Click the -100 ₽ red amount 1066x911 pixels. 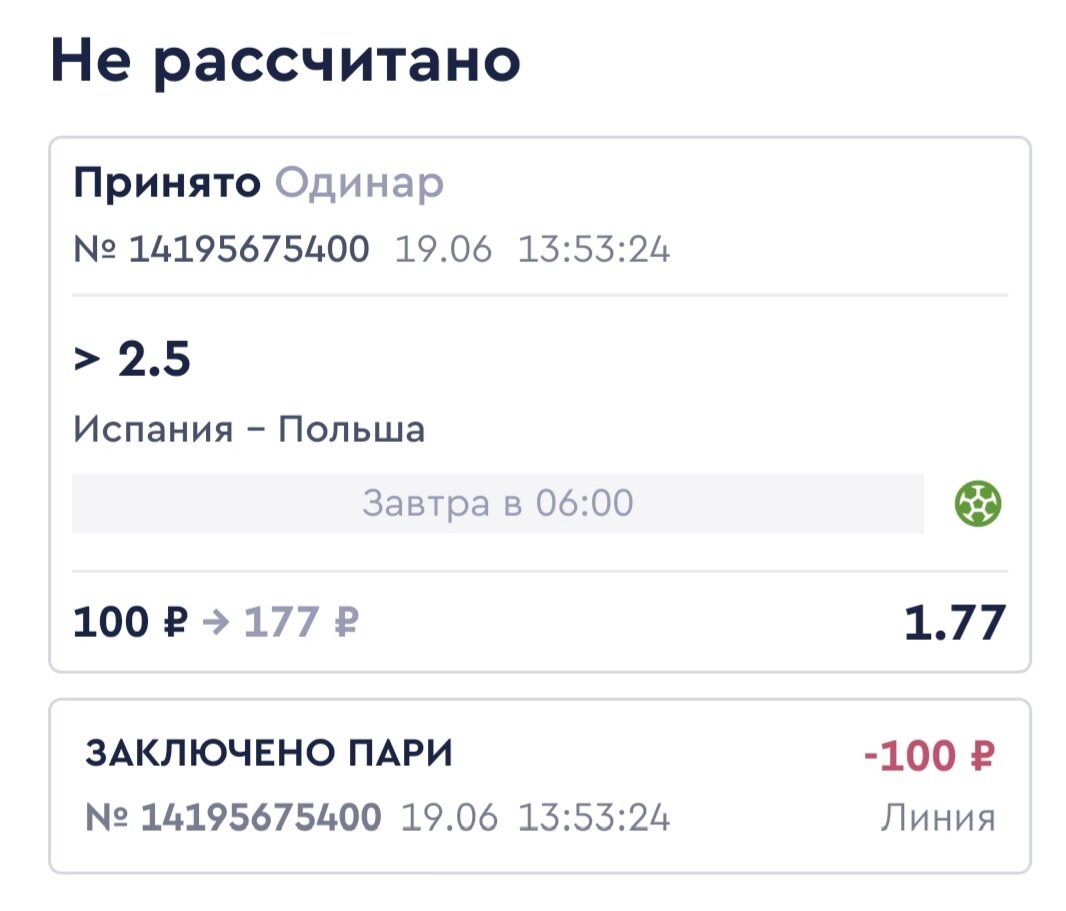coord(930,756)
